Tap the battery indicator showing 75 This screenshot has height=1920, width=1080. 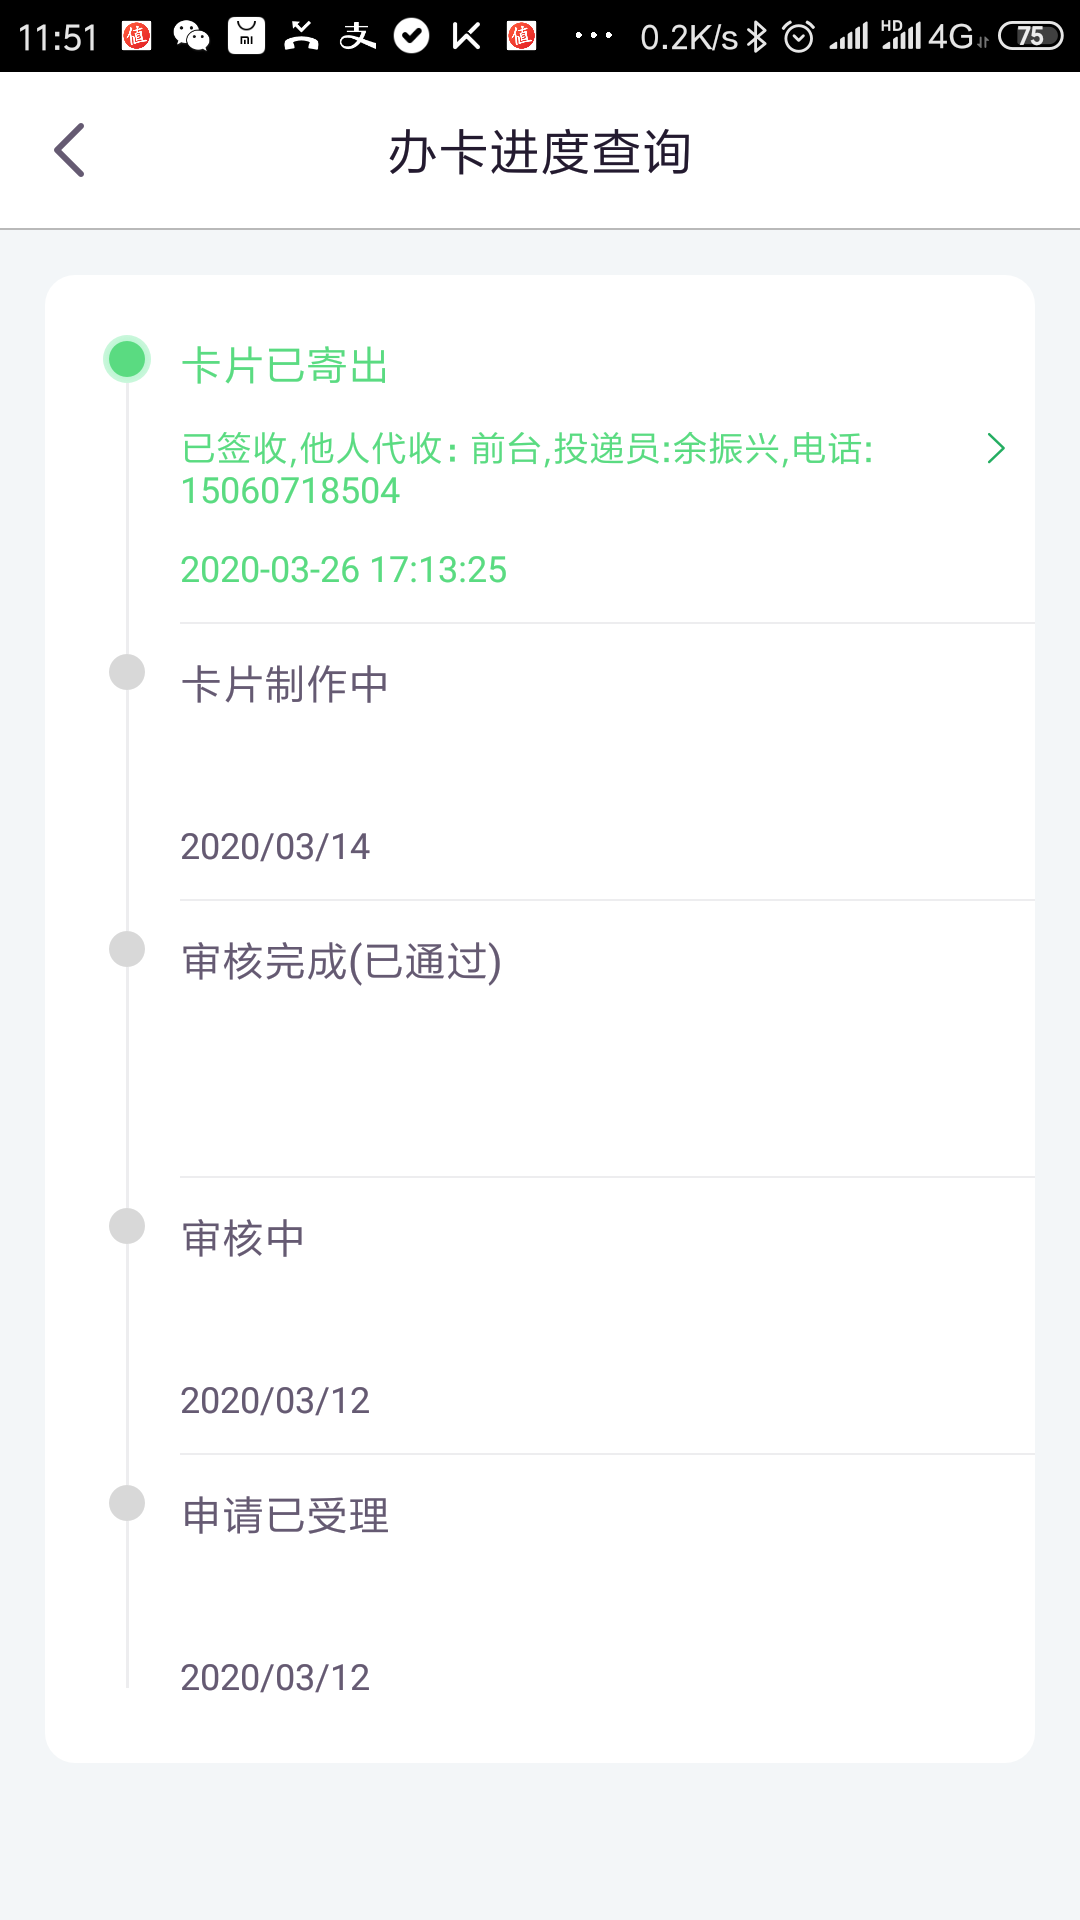click(1030, 37)
